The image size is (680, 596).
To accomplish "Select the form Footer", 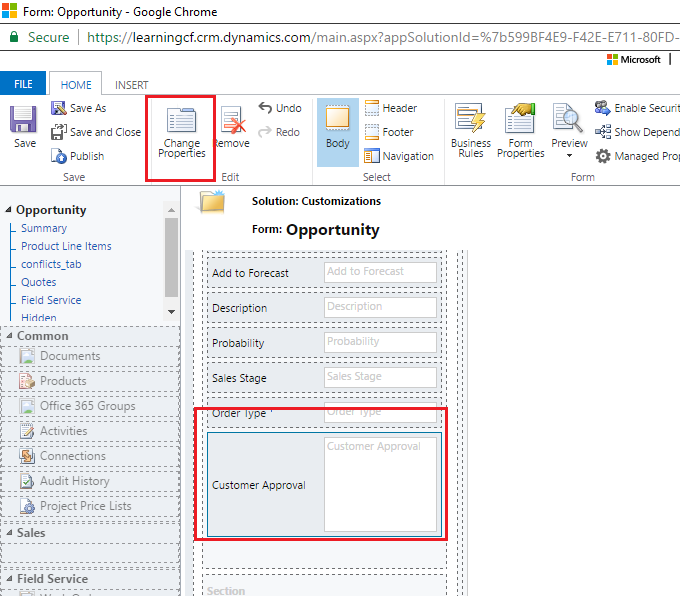I will (389, 132).
